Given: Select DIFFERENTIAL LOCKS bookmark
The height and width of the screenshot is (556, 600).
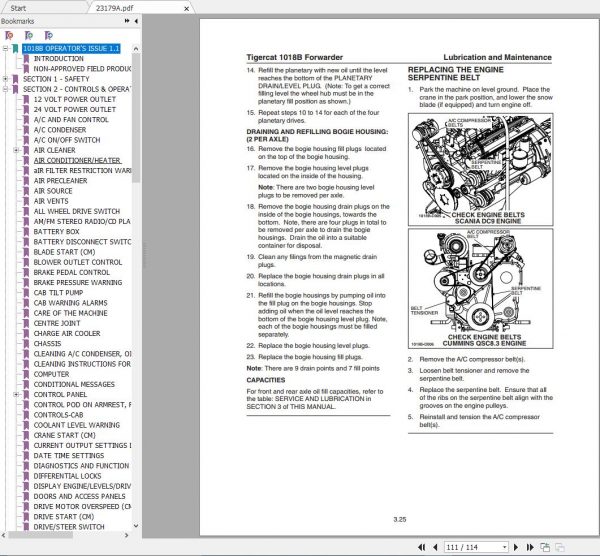Looking at the screenshot, I should 67,476.
